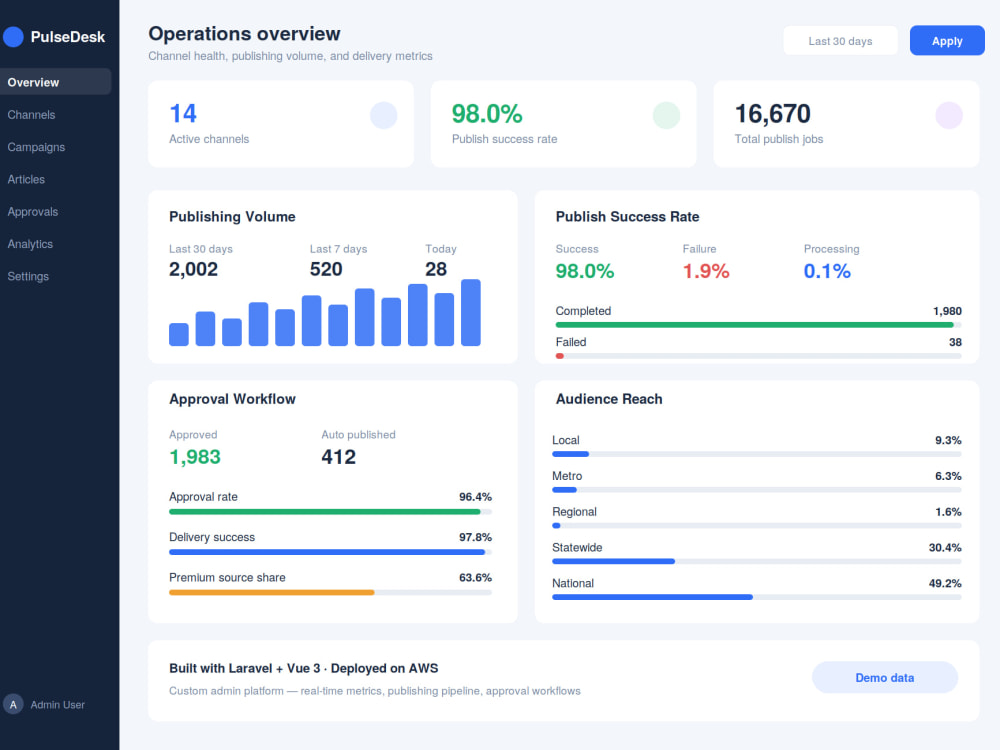Click the '6.3%' Metro percentage
1000x750 pixels.
948,476
